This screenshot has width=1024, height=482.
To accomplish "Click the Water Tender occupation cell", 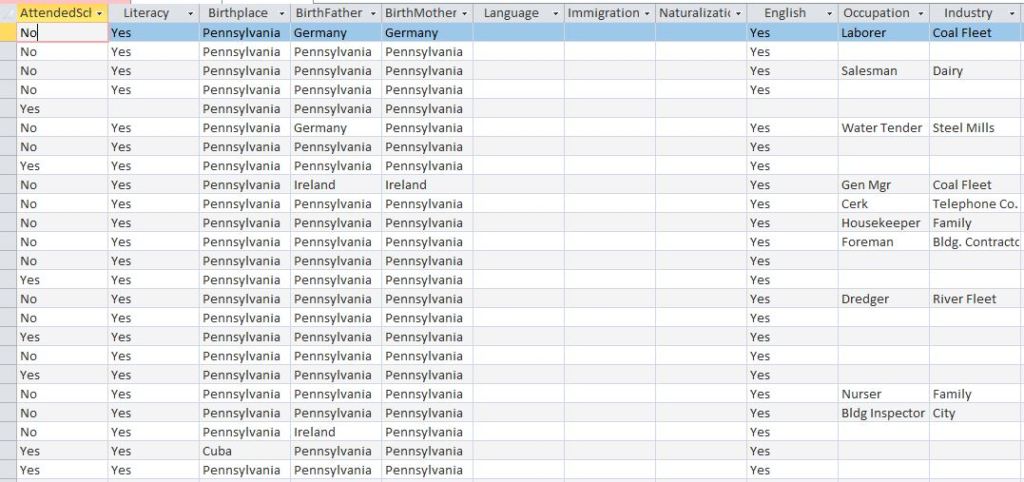I will pos(881,128).
